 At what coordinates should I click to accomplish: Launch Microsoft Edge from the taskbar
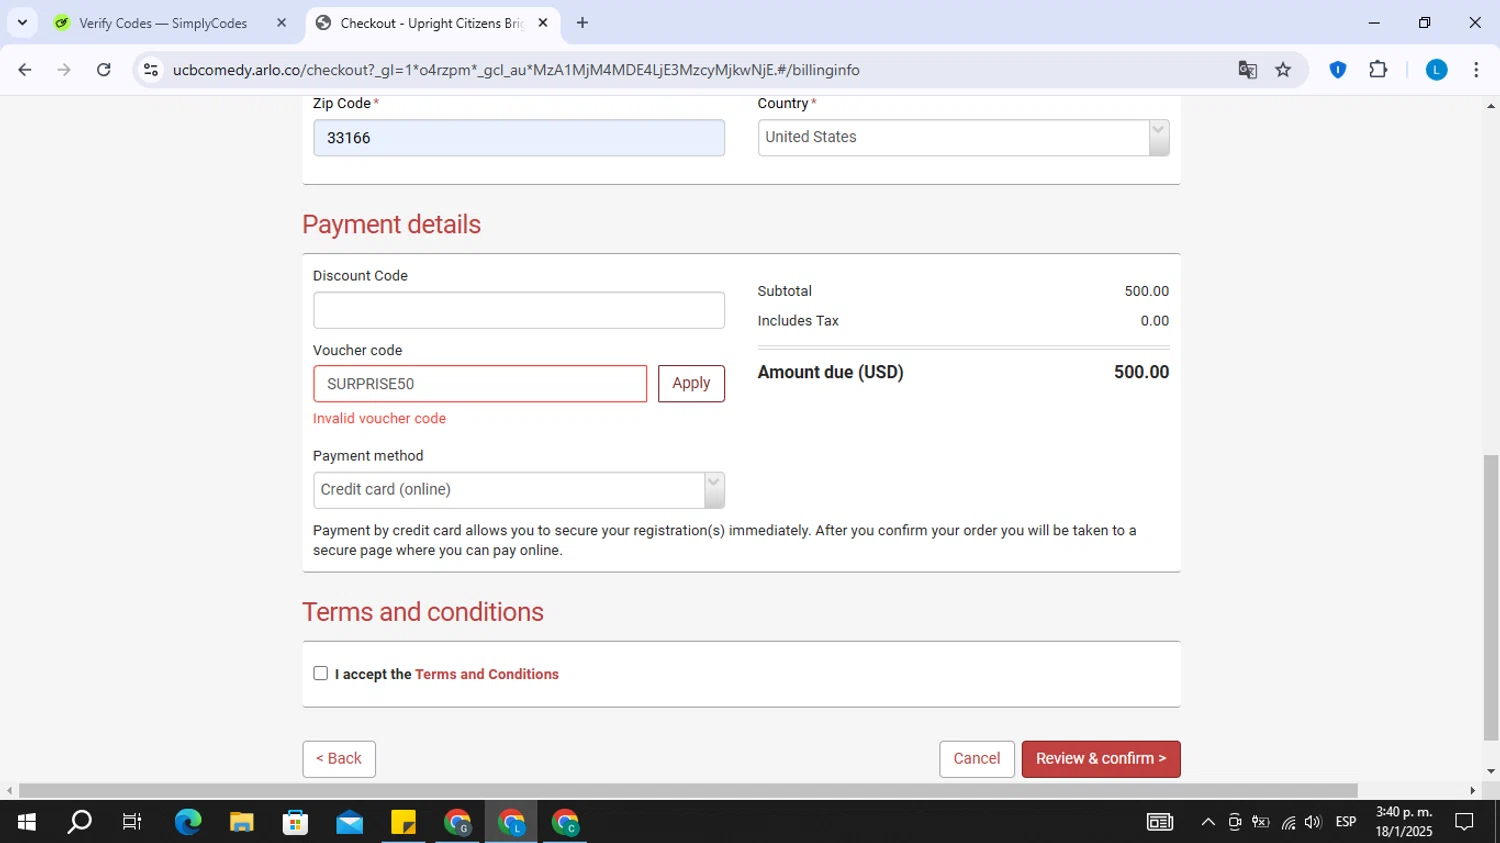click(188, 822)
